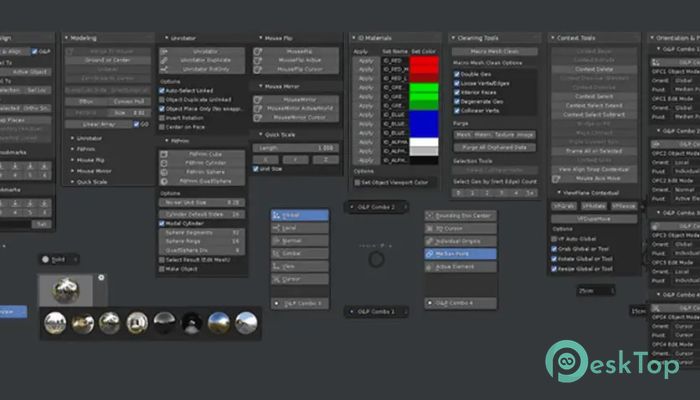Toggle Modal Cylinder checkbox
Image resolution: width=700 pixels, height=400 pixels.
pos(162,223)
